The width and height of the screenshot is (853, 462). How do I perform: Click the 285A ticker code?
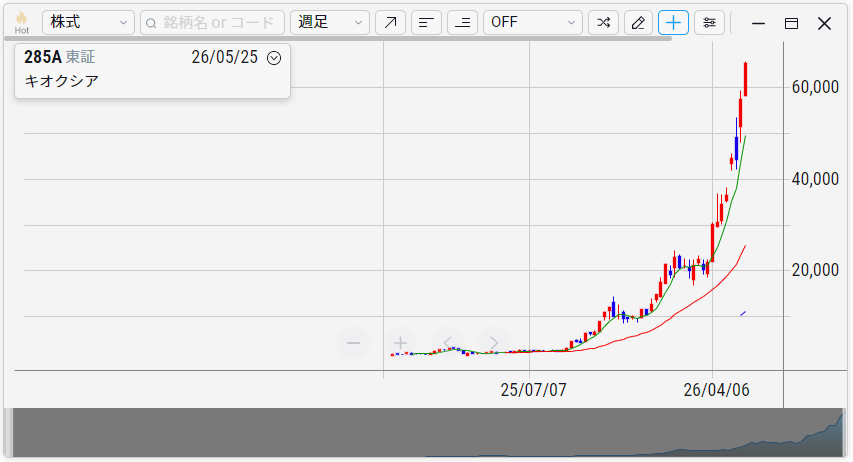pyautogui.click(x=42, y=57)
